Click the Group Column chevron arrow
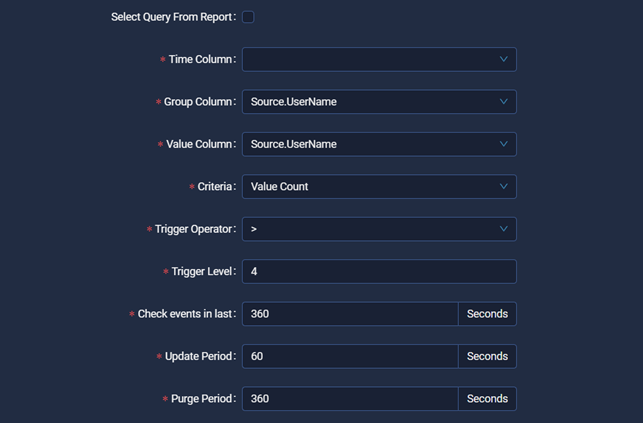The image size is (643, 423). (504, 102)
